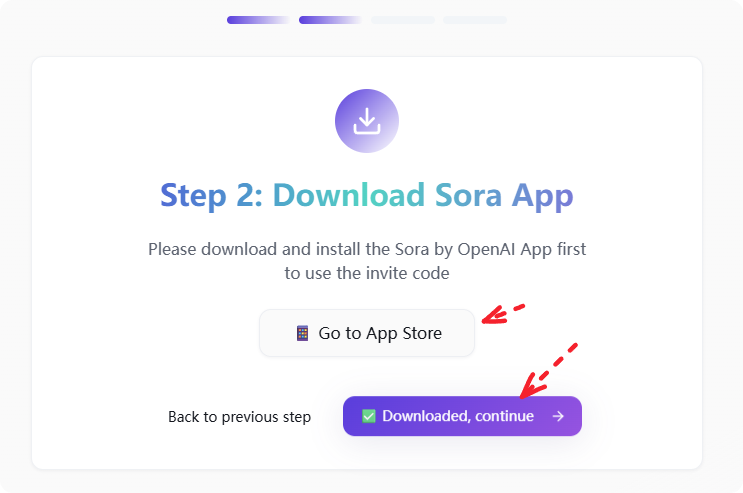Viewport: 743px width, 493px height.
Task: Select the third progress step segment
Action: [402, 20]
